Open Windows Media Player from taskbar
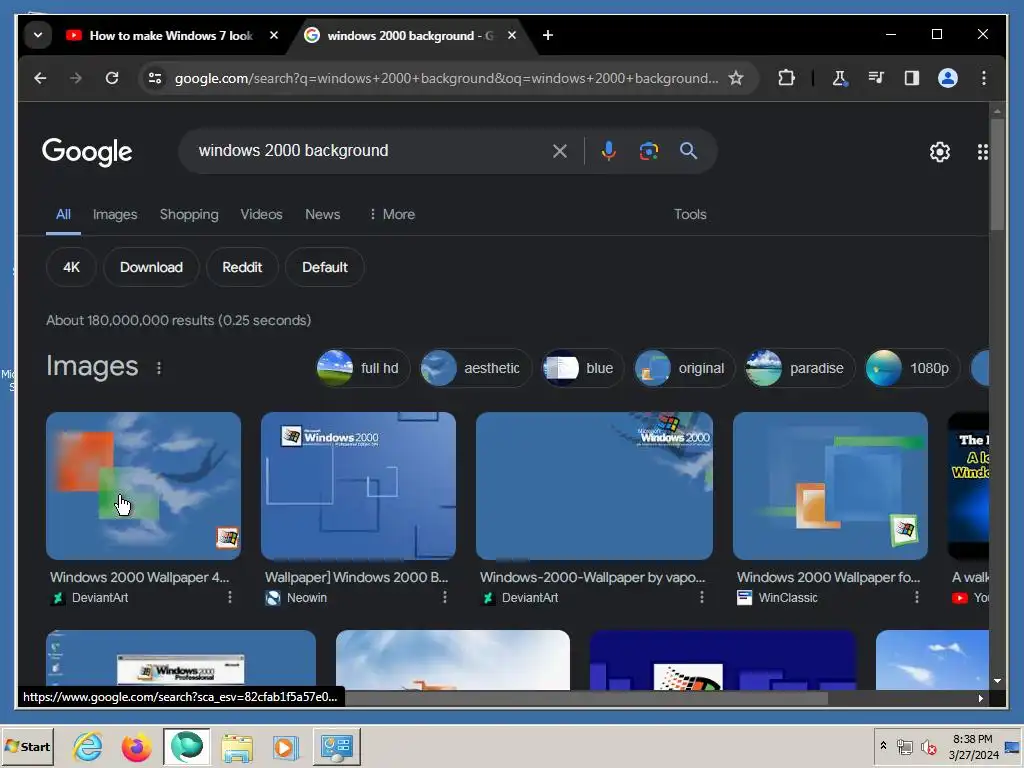This screenshot has height=768, width=1024. point(285,746)
